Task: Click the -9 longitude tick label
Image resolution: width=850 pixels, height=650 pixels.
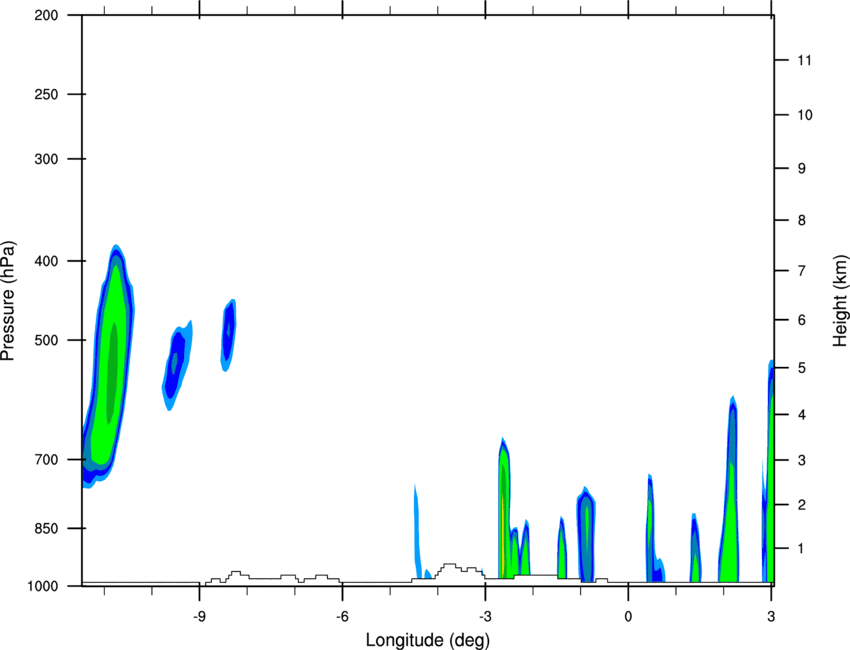Action: [199, 616]
